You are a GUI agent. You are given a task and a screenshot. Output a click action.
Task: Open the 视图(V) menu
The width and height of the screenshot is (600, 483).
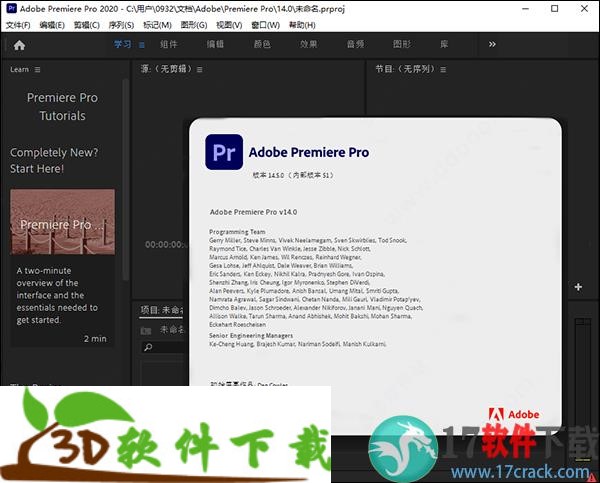pos(229,25)
